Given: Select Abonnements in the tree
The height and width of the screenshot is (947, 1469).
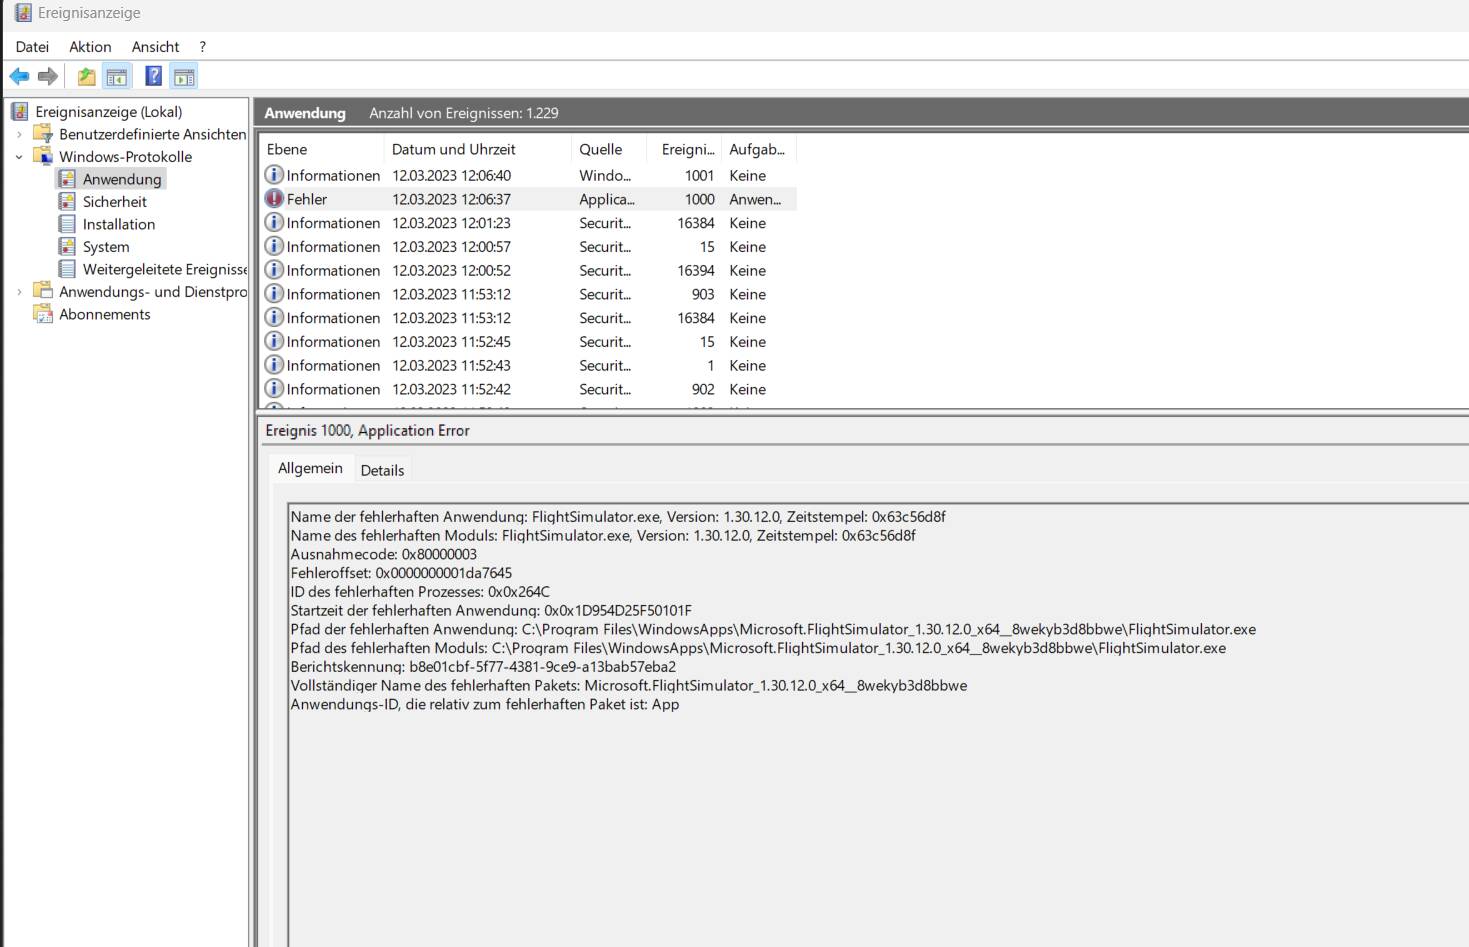Looking at the screenshot, I should coord(104,314).
